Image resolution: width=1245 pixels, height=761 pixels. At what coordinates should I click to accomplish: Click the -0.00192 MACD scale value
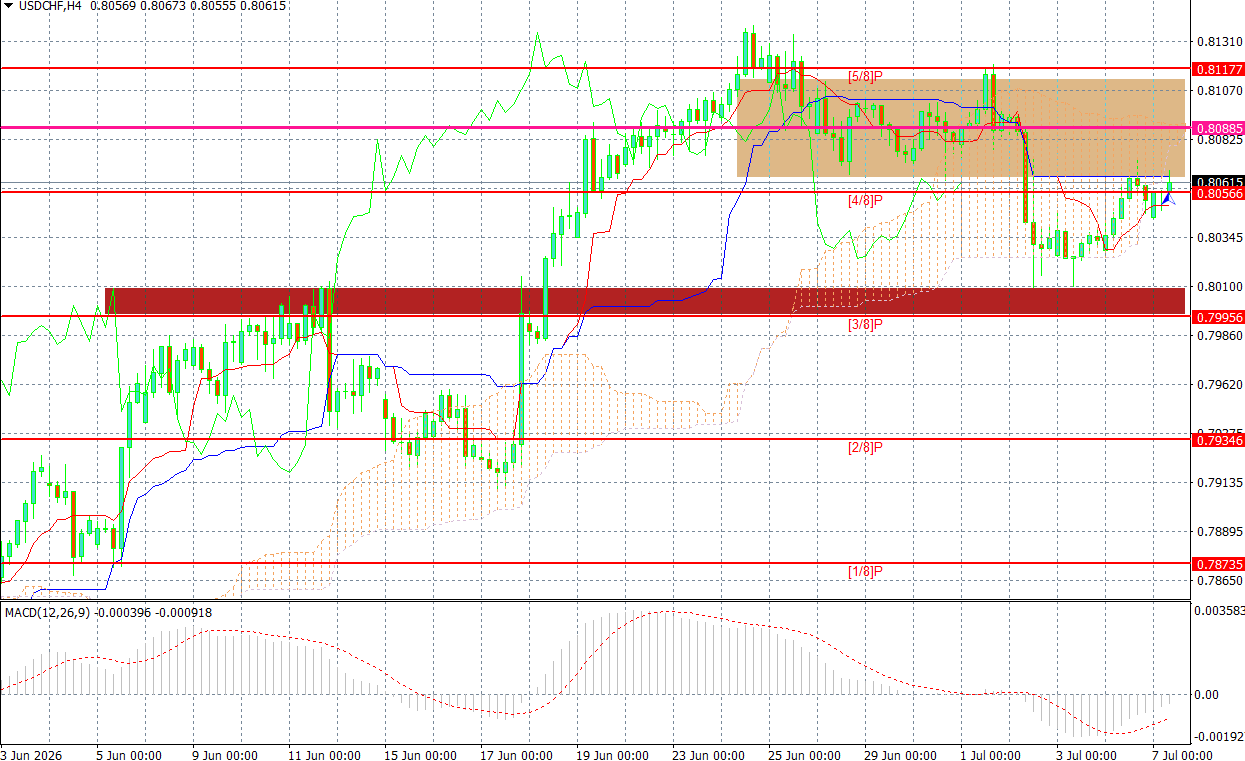coord(1220,736)
